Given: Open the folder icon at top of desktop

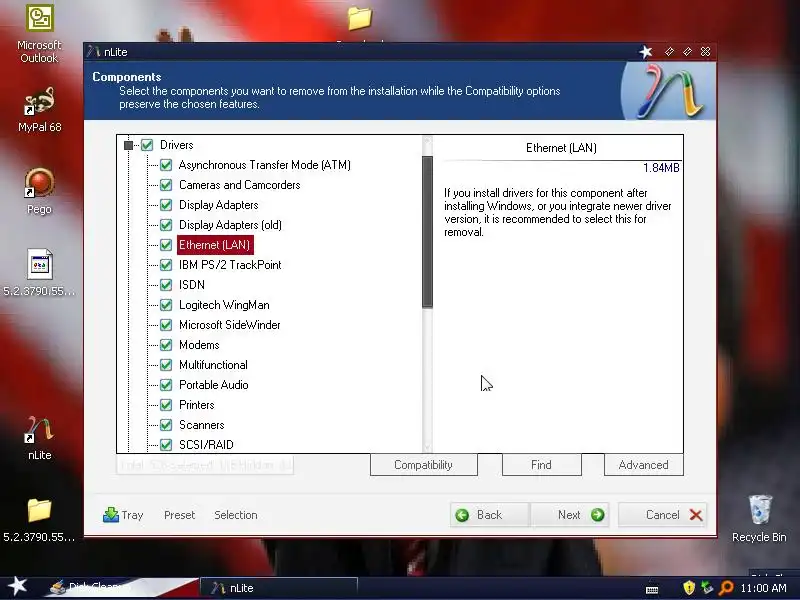Looking at the screenshot, I should click(360, 18).
